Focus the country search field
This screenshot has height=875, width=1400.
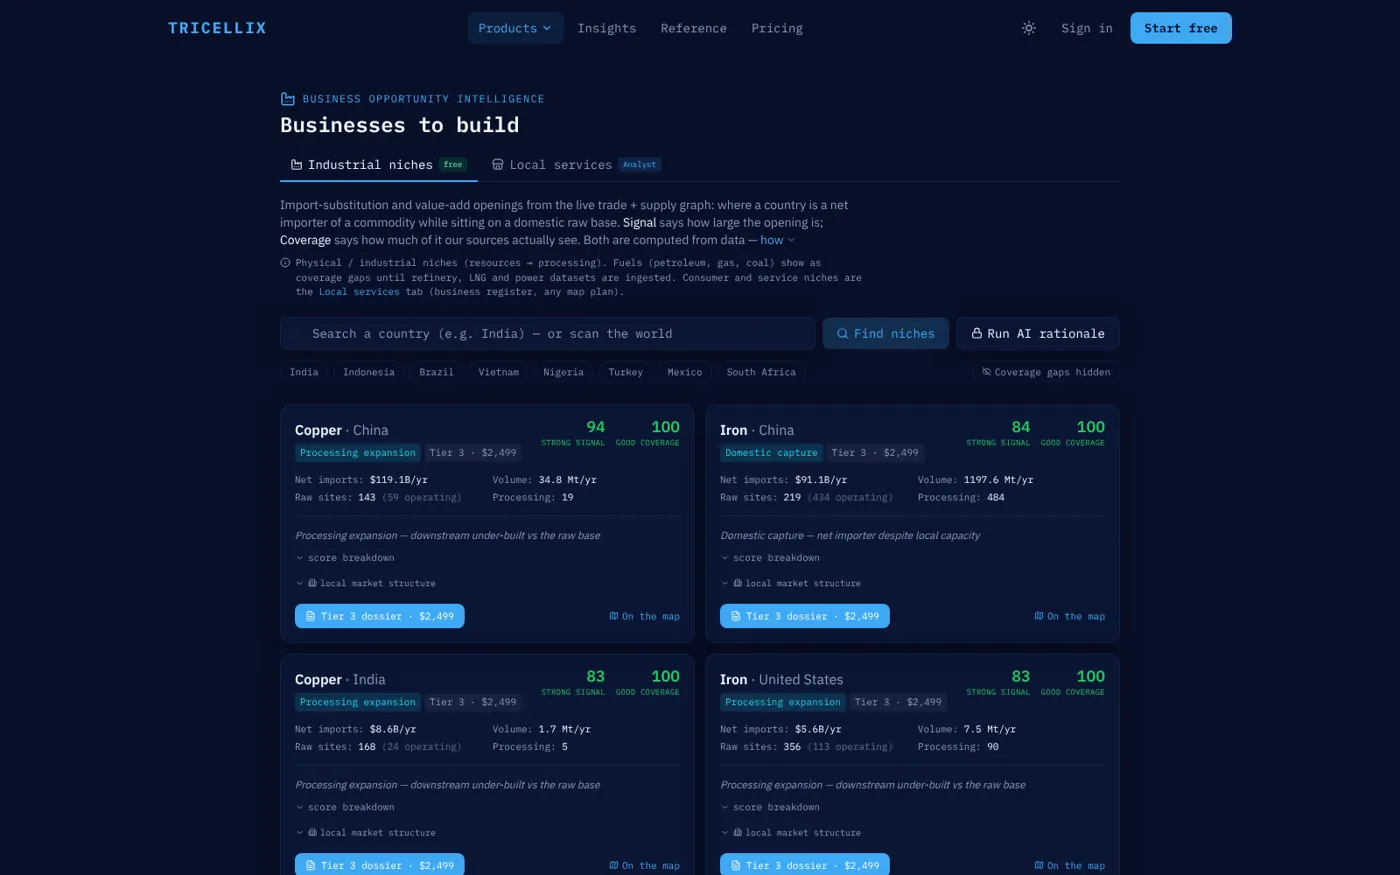click(x=548, y=334)
